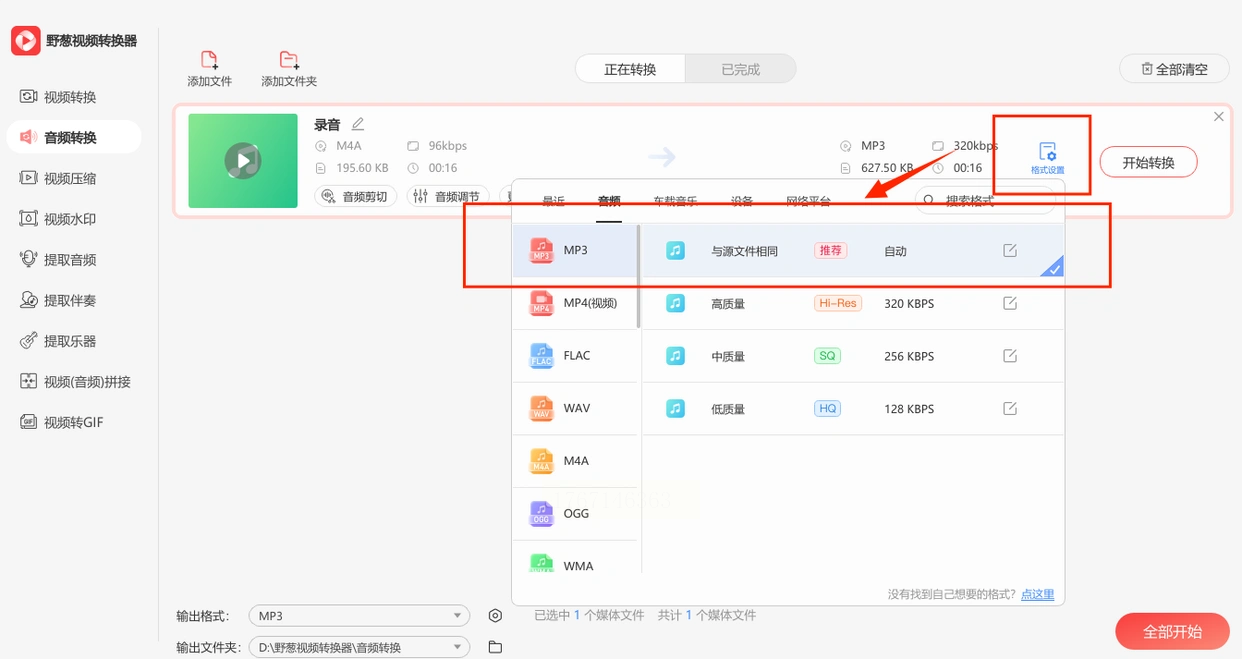The image size is (1242, 659).
Task: Select WMA in the format list
Action: 575,560
